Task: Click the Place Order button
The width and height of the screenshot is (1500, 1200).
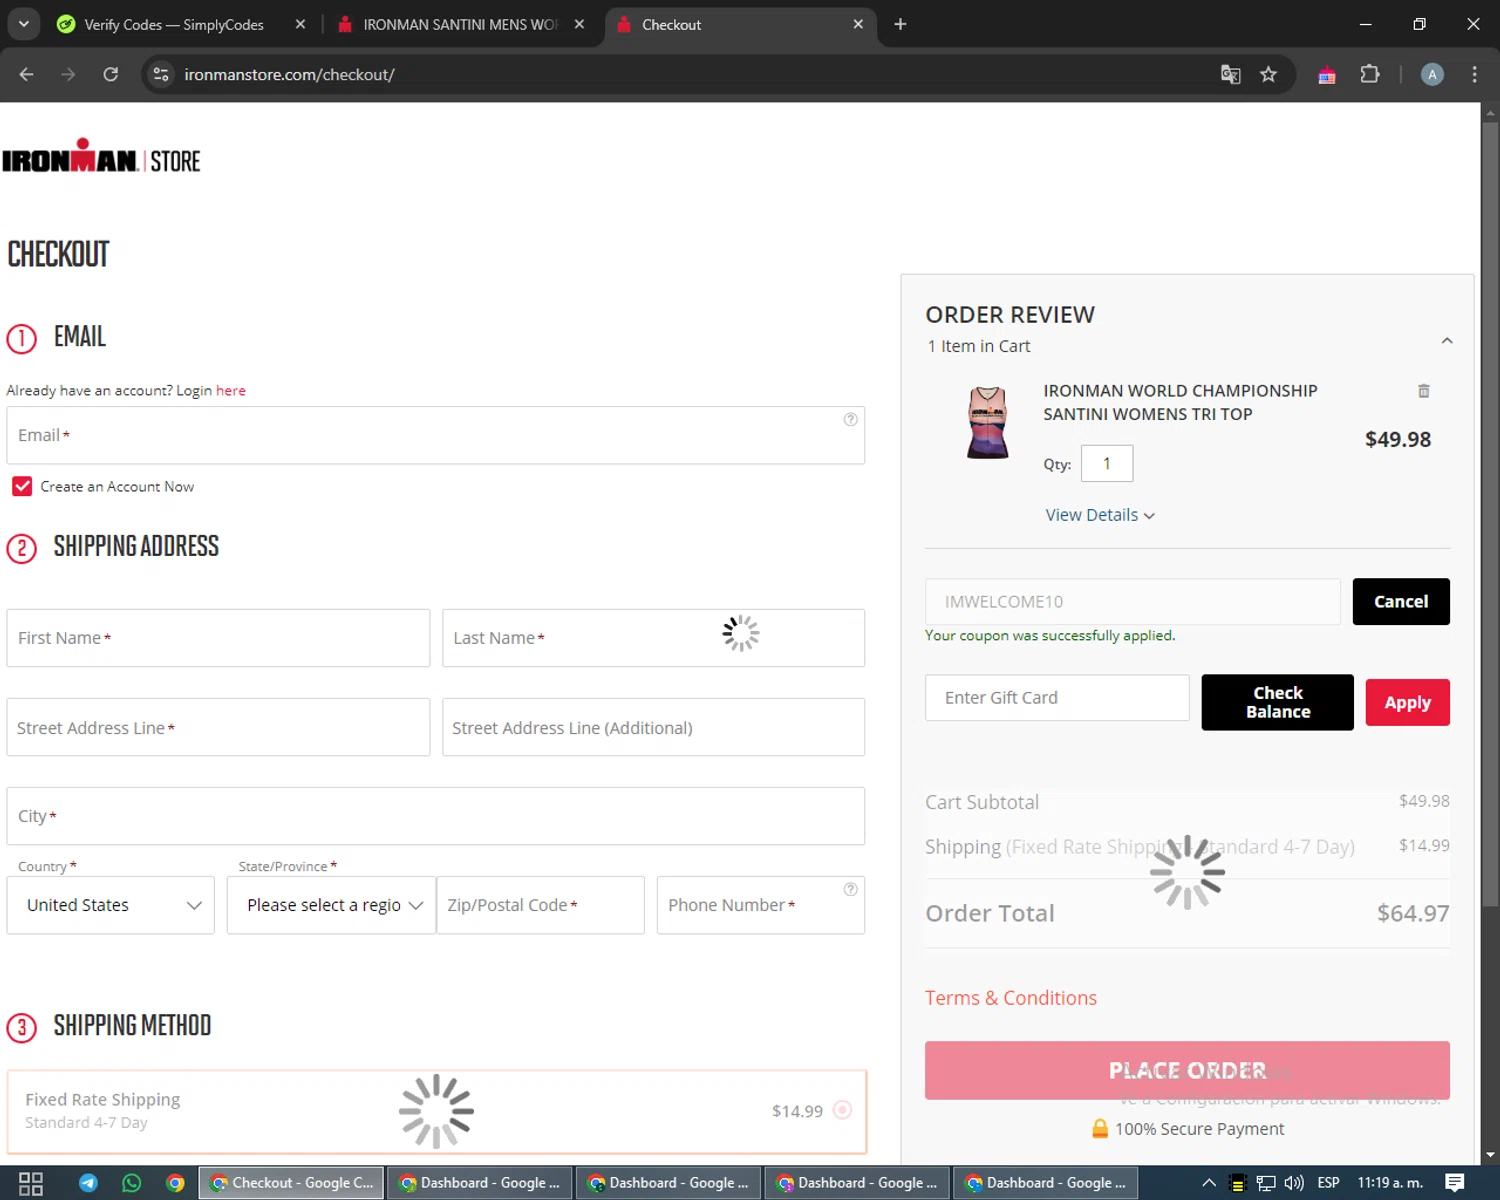Action: [x=1187, y=1070]
